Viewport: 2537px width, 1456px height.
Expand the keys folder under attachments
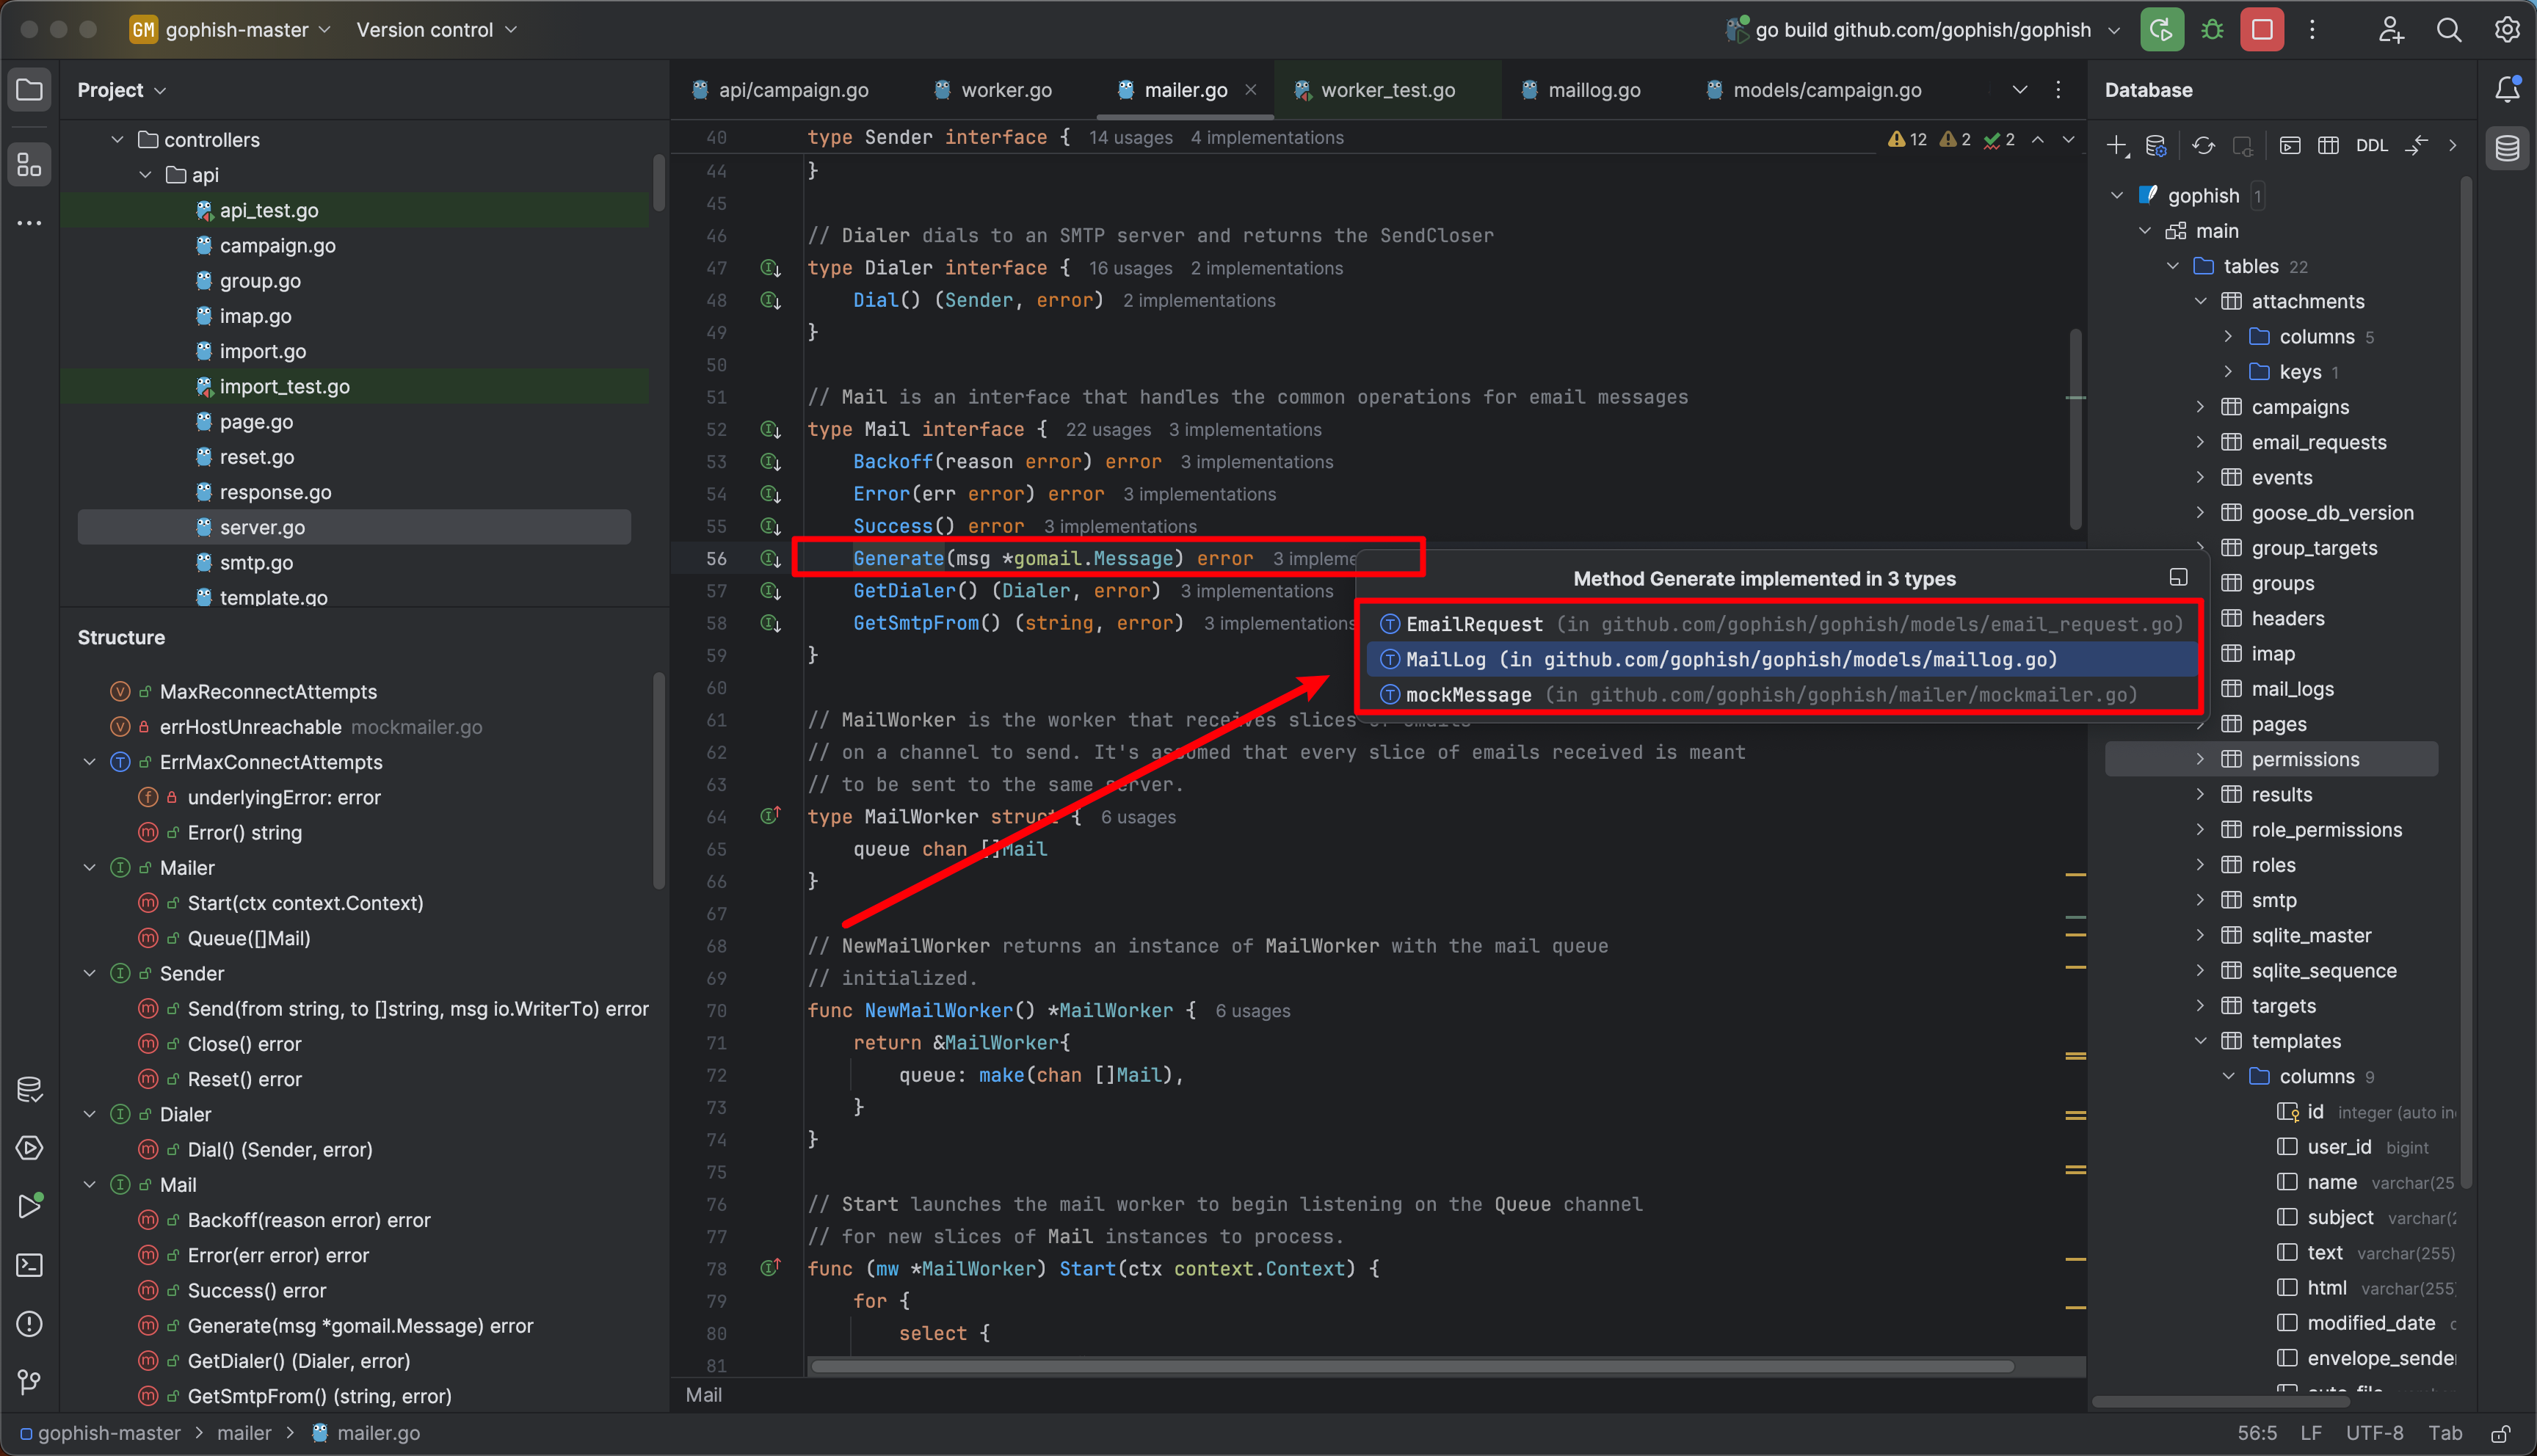click(x=2228, y=372)
